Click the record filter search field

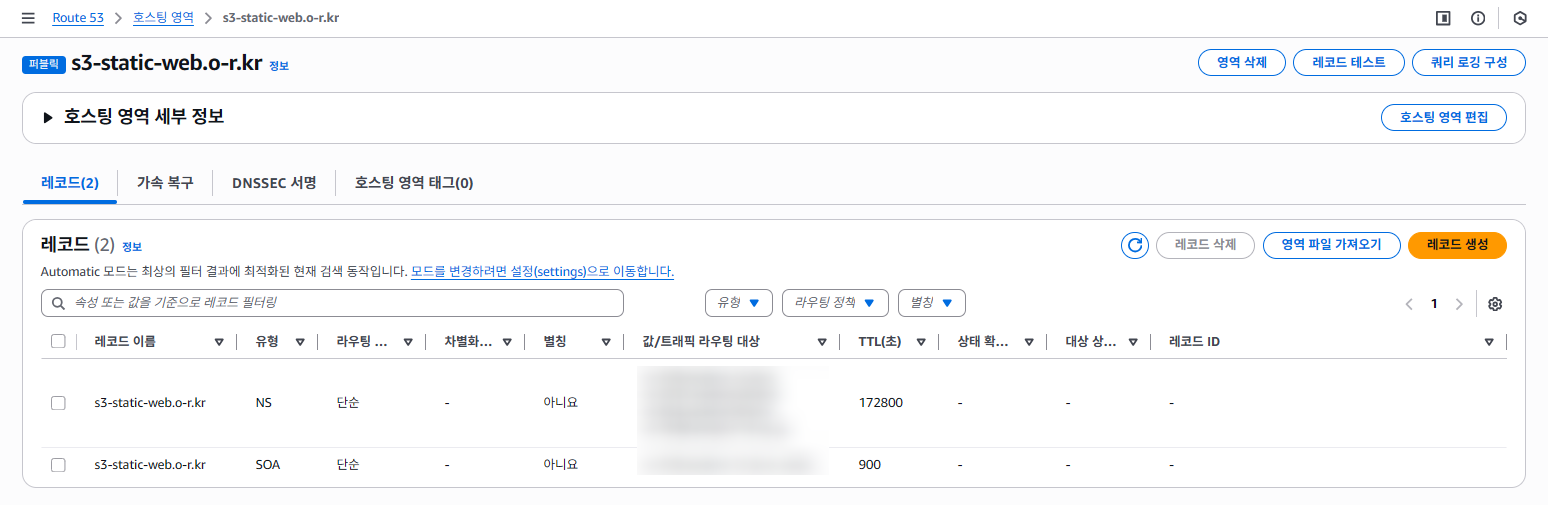pos(332,302)
